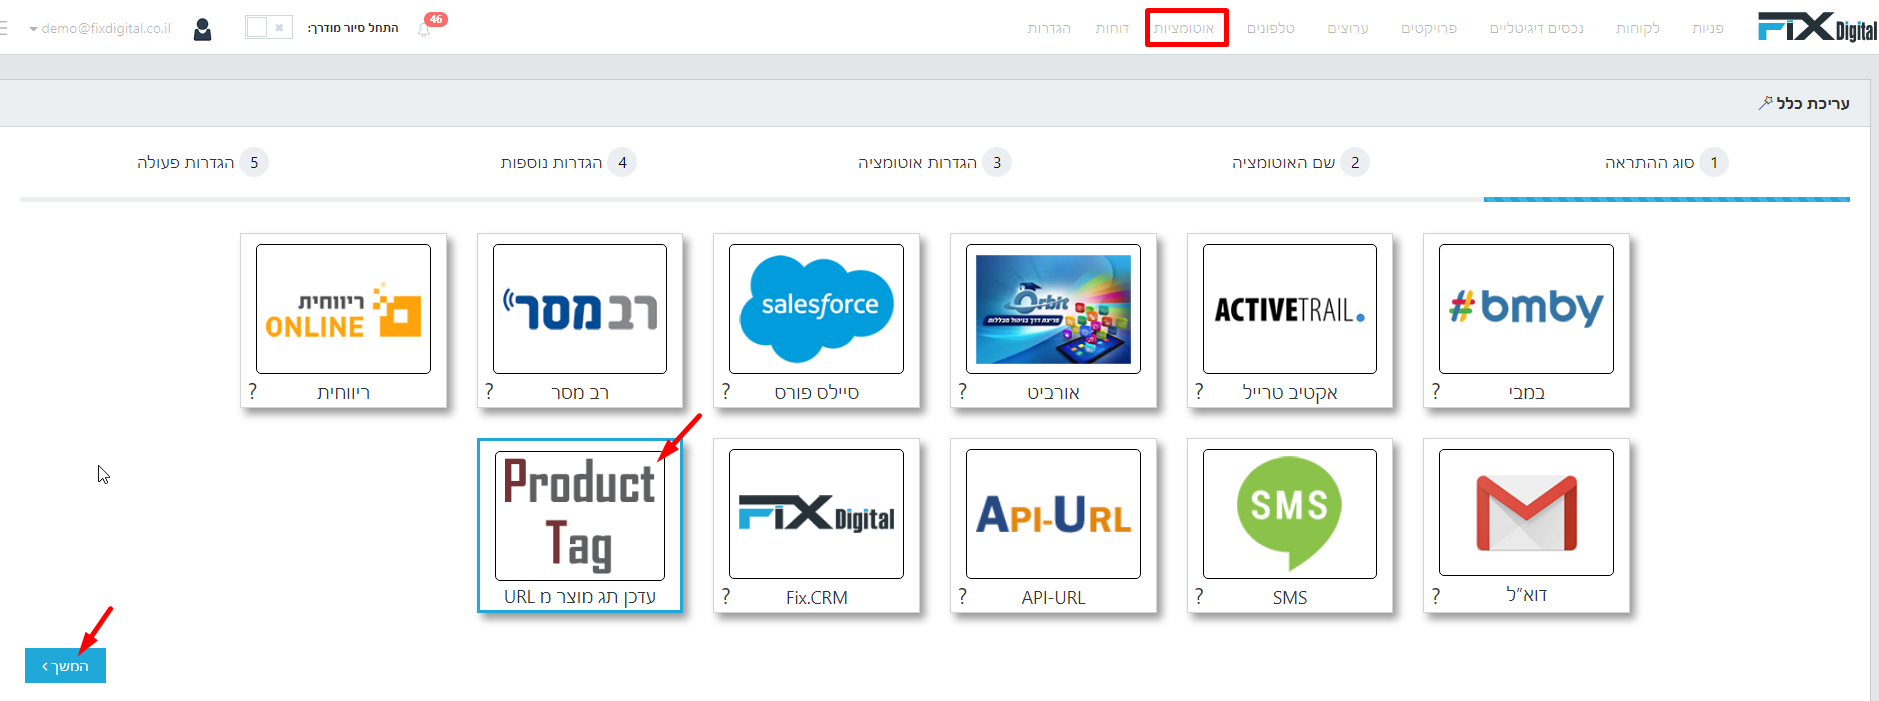Open help for the סיילס פורס card
Image resolution: width=1879 pixels, height=701 pixels.
click(726, 391)
